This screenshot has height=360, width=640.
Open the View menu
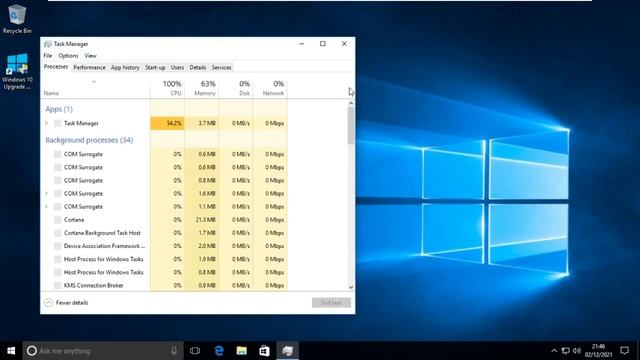91,56
